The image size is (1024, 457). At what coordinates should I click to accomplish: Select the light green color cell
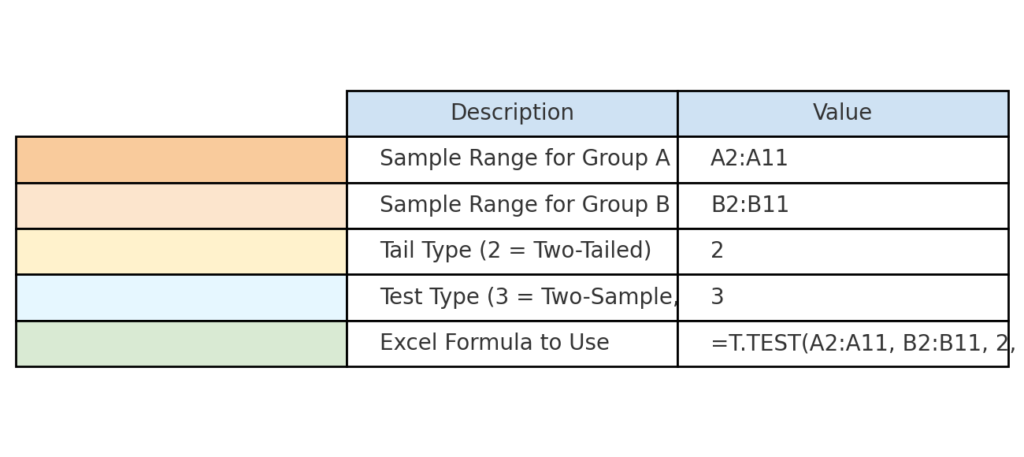click(x=181, y=344)
